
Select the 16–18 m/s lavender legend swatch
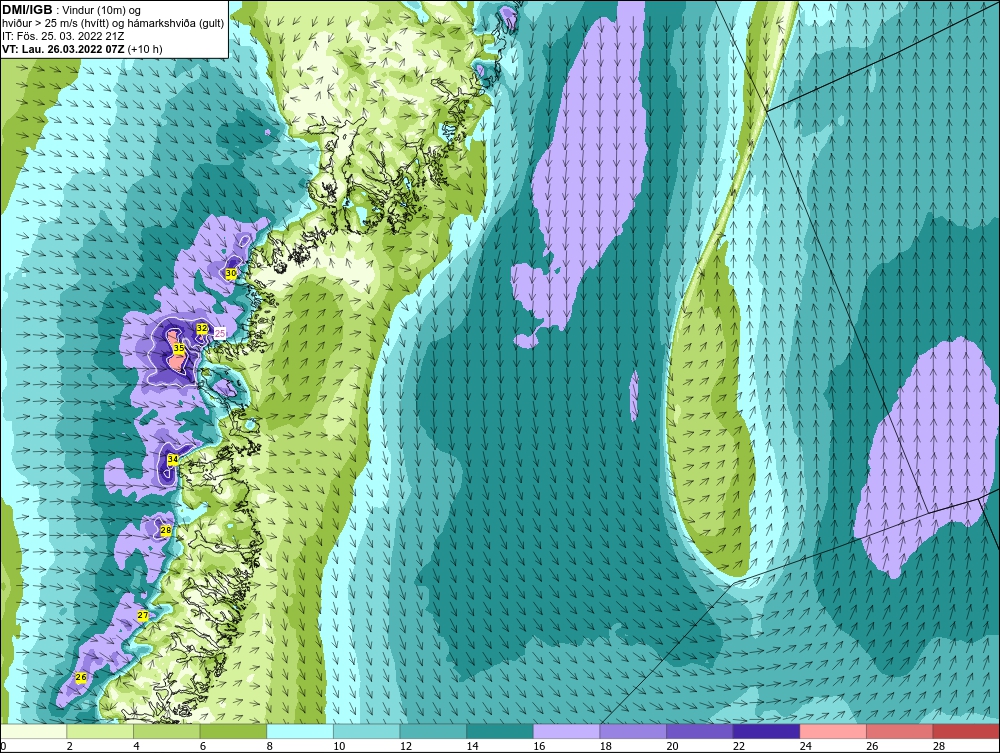pos(566,731)
